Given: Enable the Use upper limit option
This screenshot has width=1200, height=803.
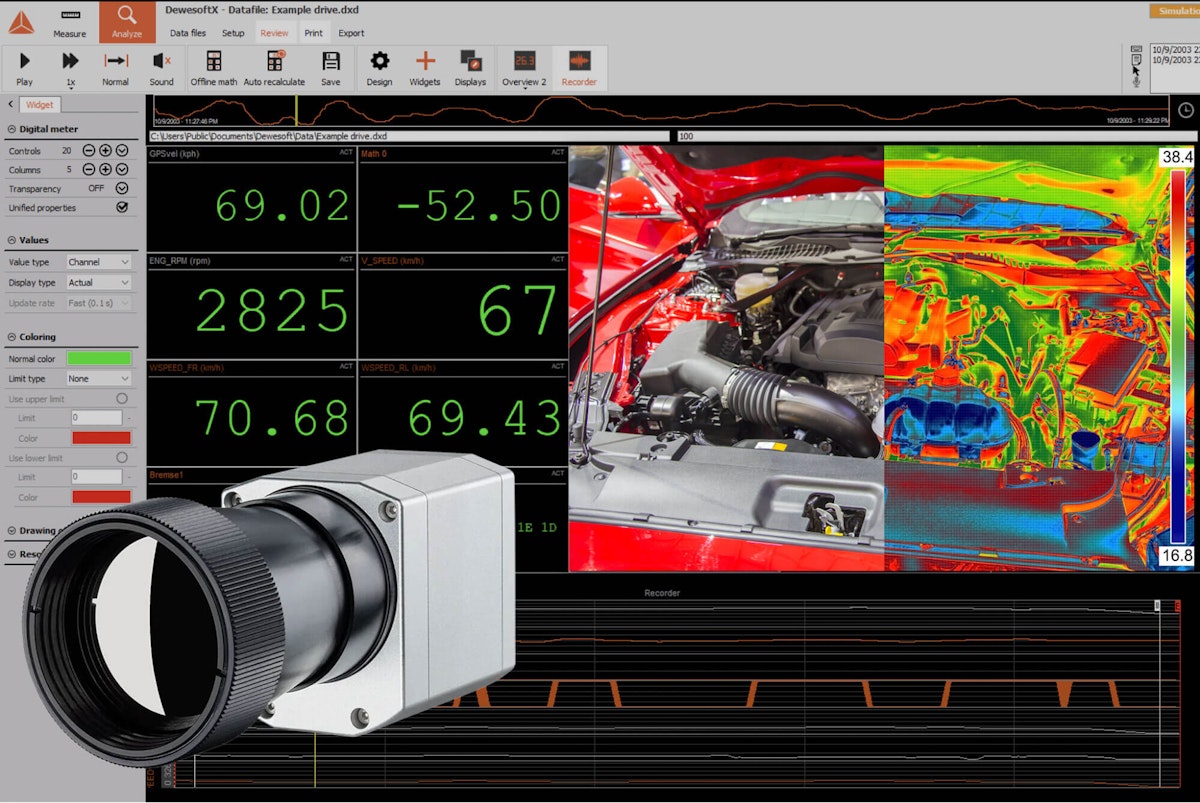Looking at the screenshot, I should coord(122,398).
